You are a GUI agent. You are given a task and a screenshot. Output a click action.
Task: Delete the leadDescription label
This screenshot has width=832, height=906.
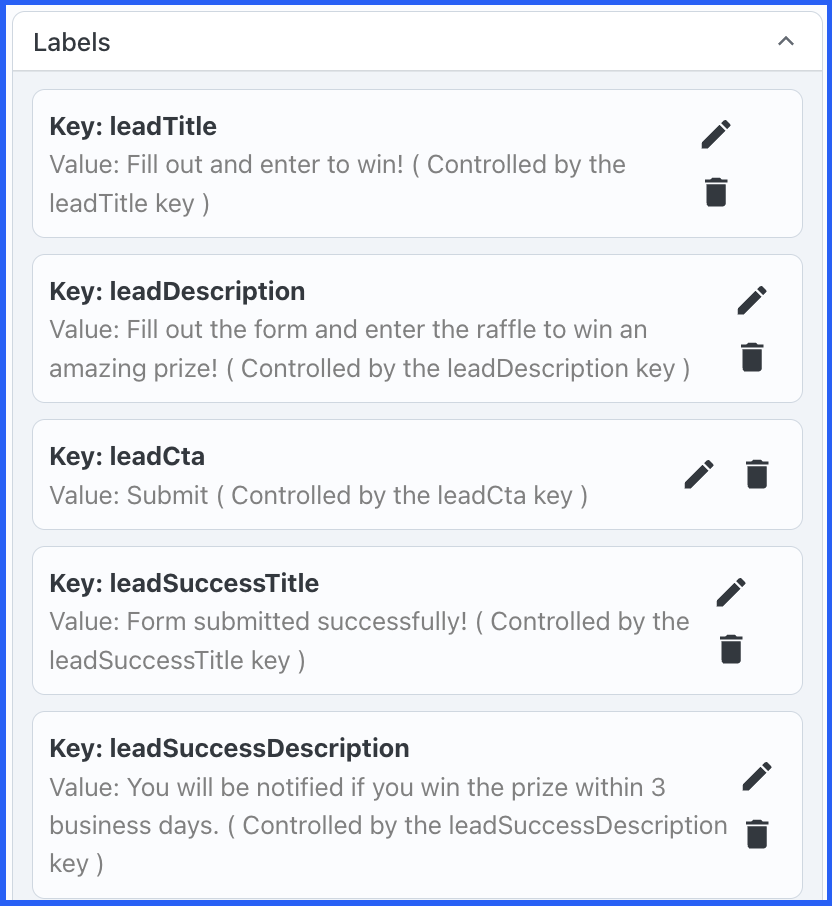pyautogui.click(x=752, y=357)
